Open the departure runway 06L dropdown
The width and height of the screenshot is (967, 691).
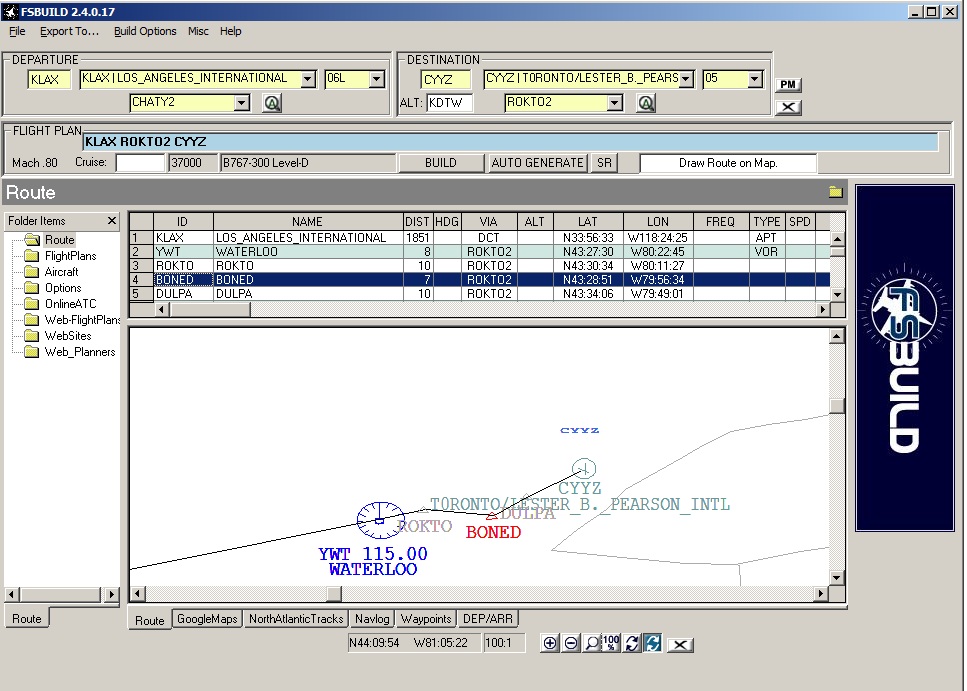377,79
